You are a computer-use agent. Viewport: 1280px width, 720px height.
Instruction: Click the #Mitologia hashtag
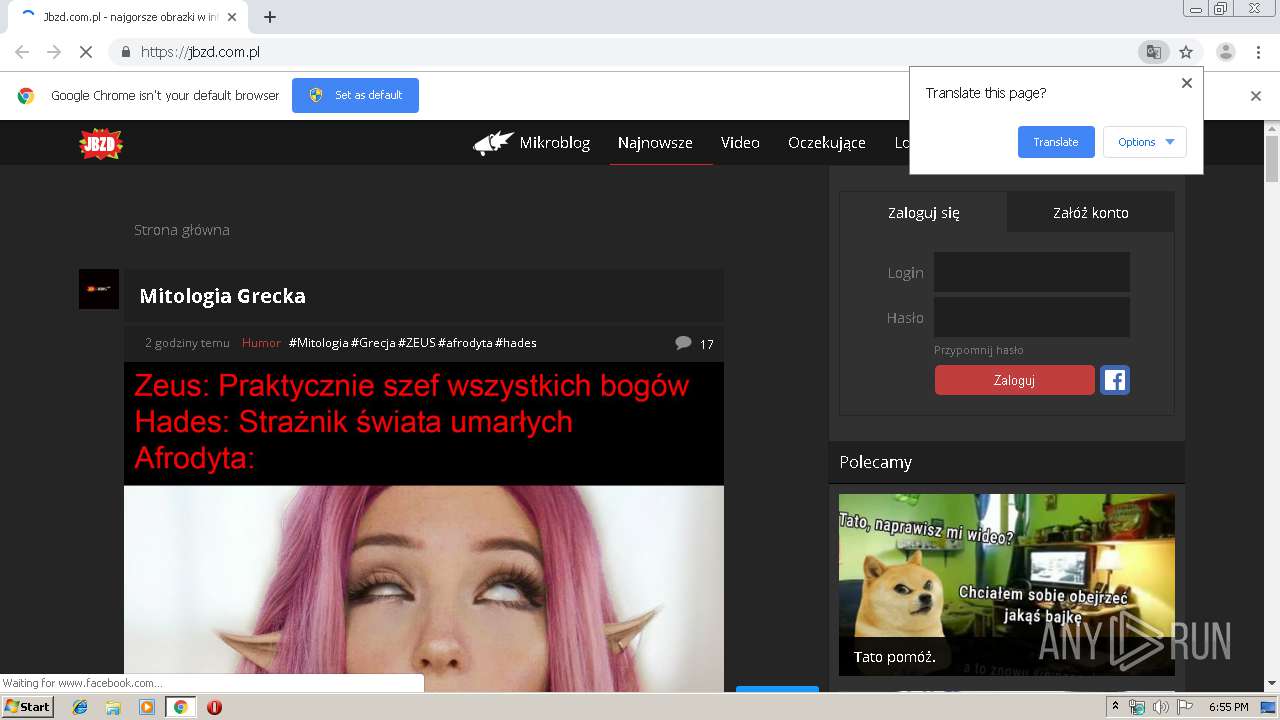point(319,343)
